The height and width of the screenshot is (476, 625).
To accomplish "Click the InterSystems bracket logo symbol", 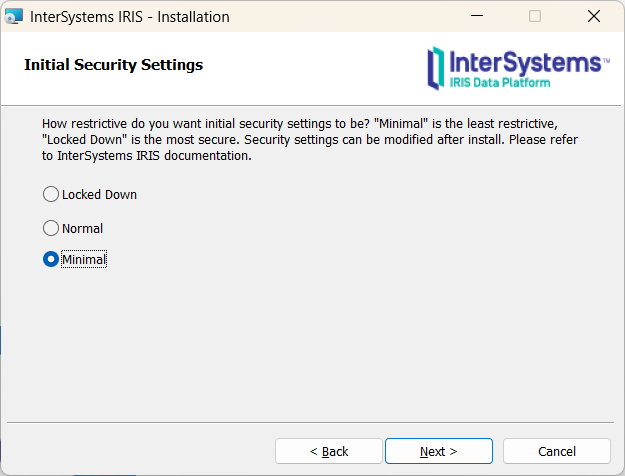I will tap(435, 66).
